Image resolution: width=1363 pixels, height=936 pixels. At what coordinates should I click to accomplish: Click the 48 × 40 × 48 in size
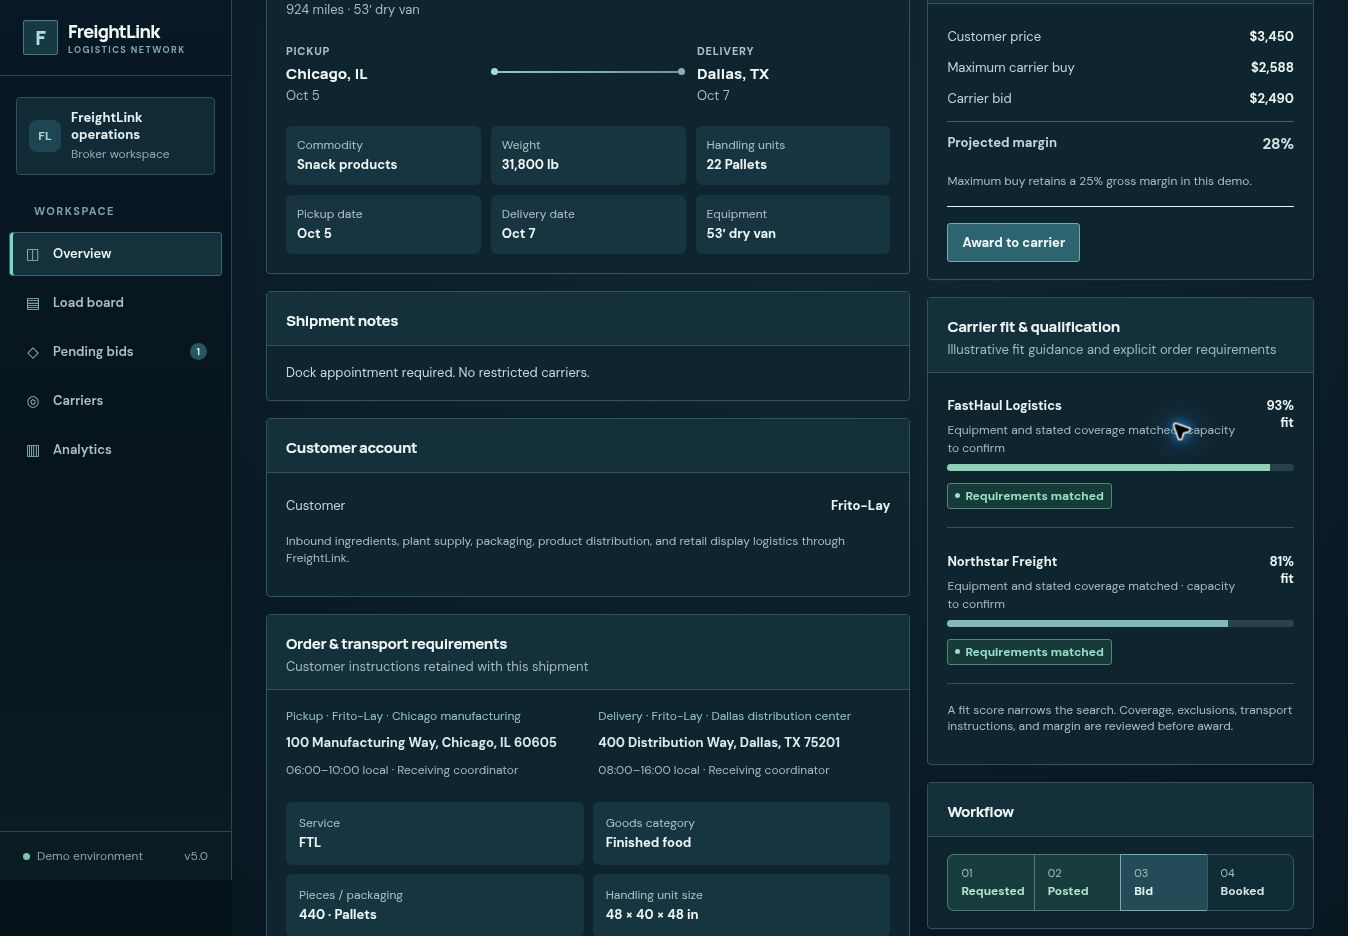652,914
